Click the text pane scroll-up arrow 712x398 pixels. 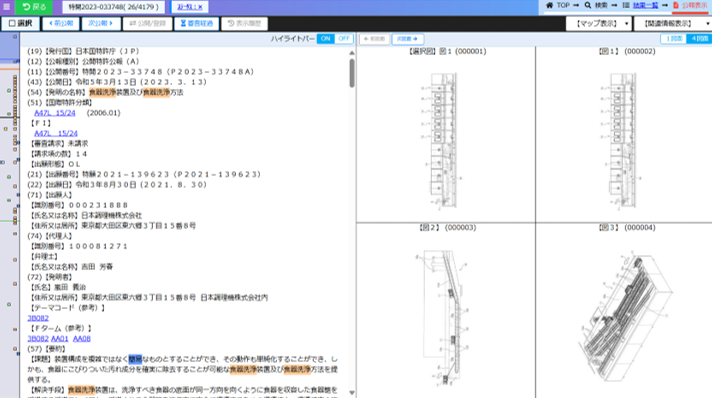(352, 53)
